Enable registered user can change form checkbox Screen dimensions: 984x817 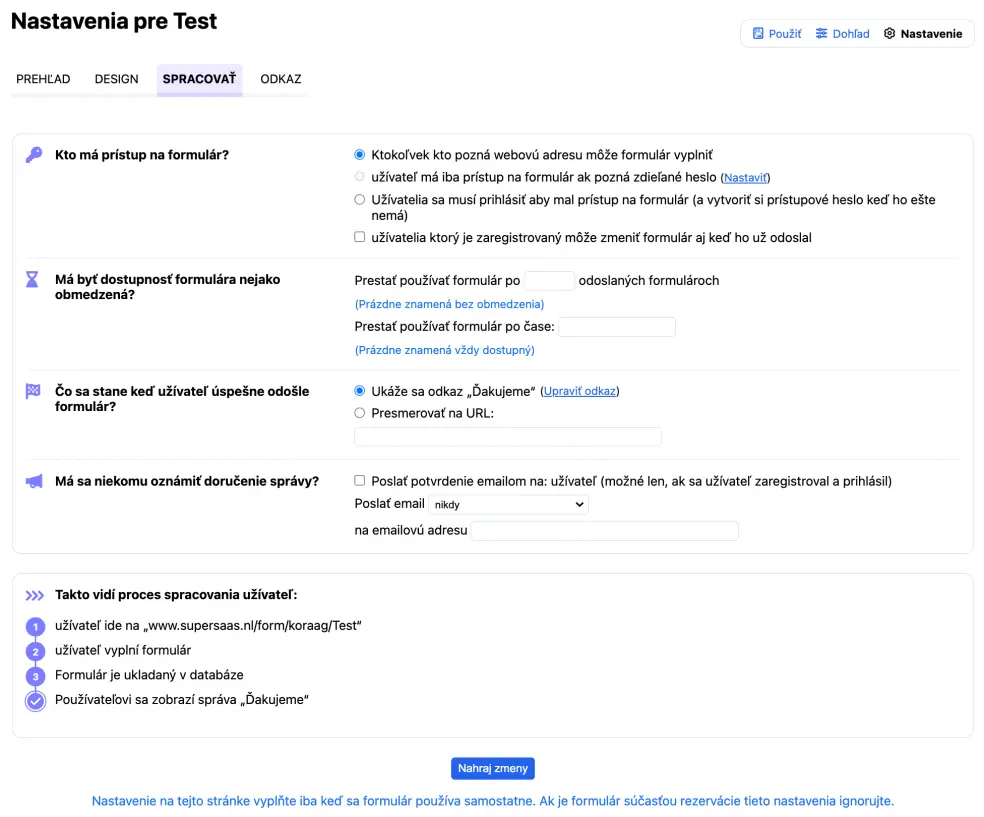click(360, 238)
